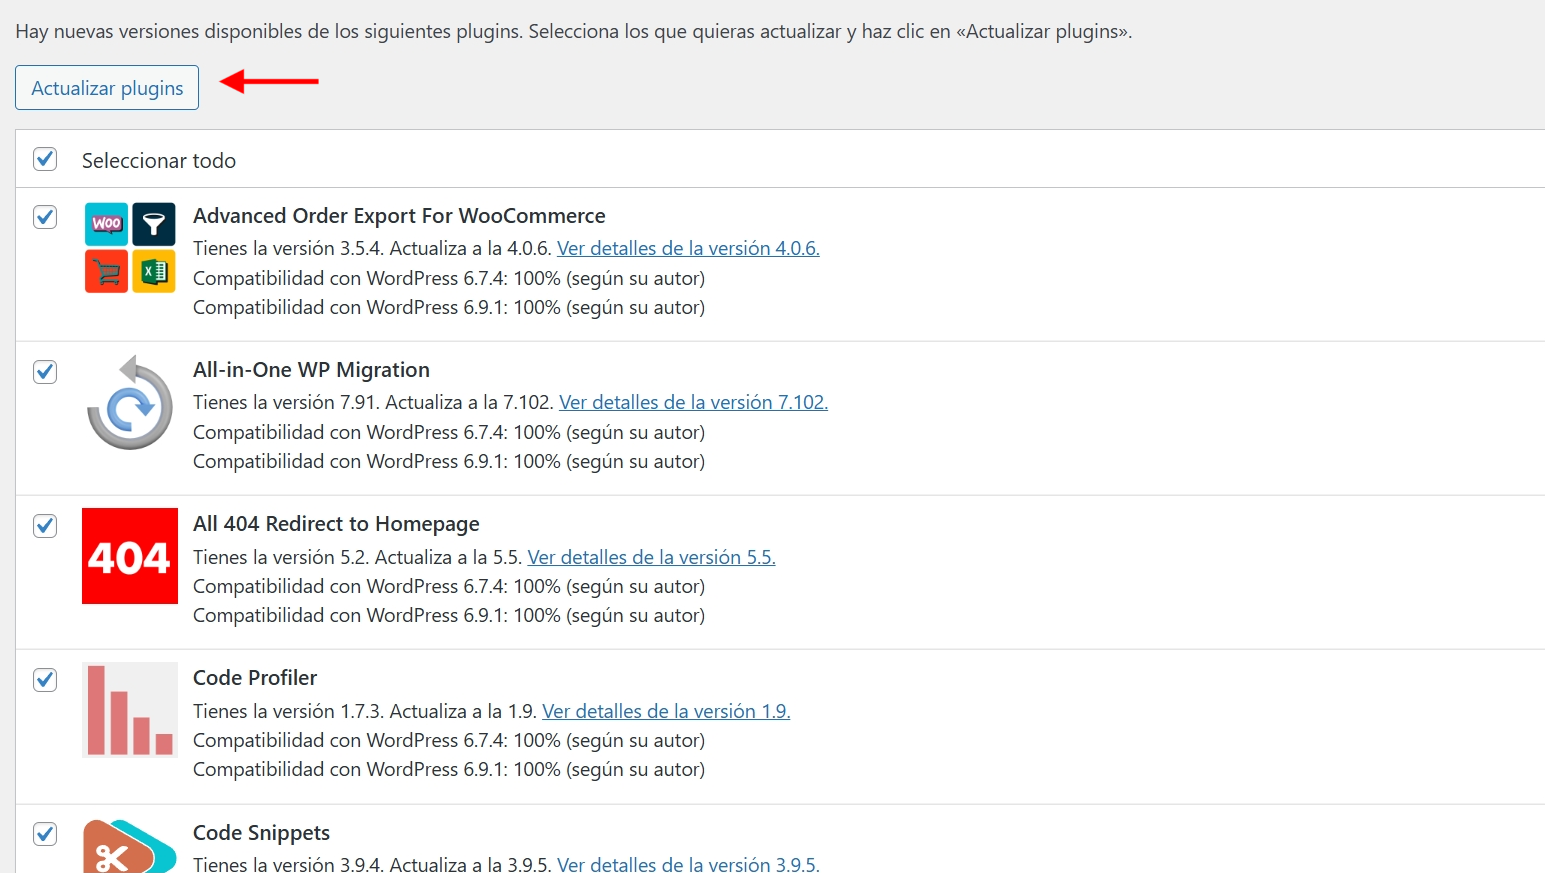Click the Seleccionar todo label text
The height and width of the screenshot is (873, 1545).
click(159, 161)
